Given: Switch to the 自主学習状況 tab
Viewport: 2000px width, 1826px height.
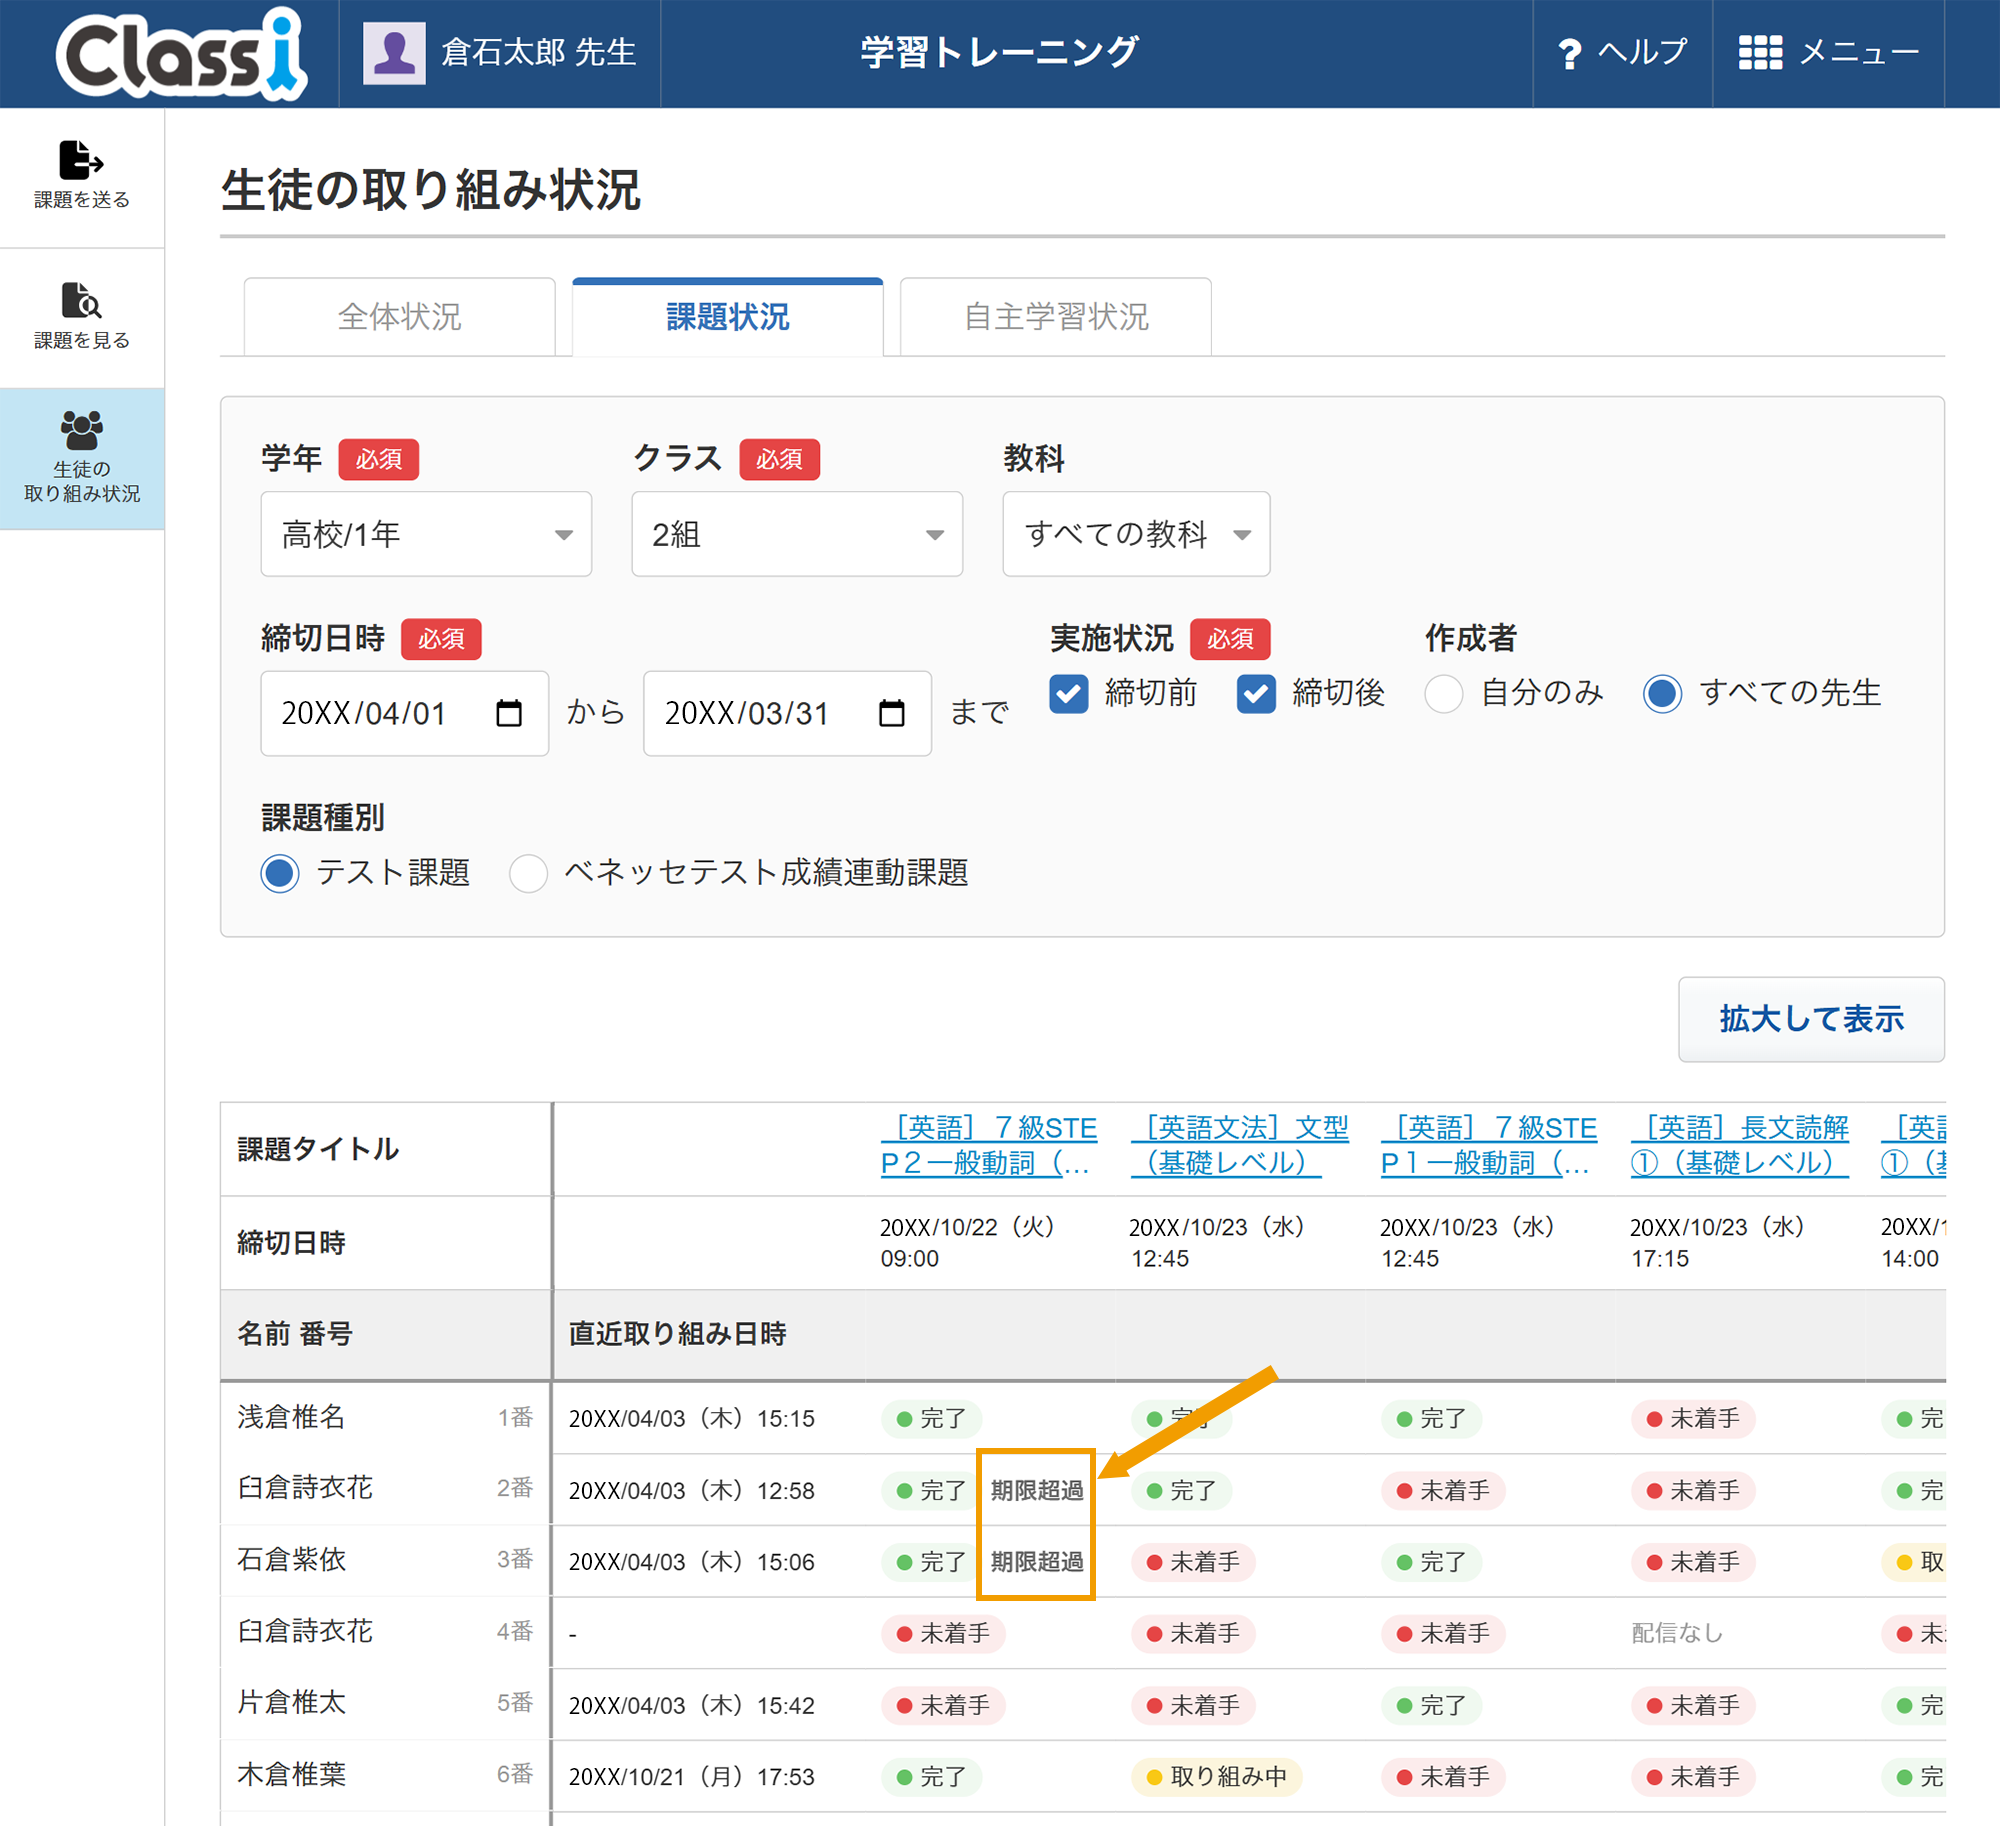Looking at the screenshot, I should [x=1056, y=317].
